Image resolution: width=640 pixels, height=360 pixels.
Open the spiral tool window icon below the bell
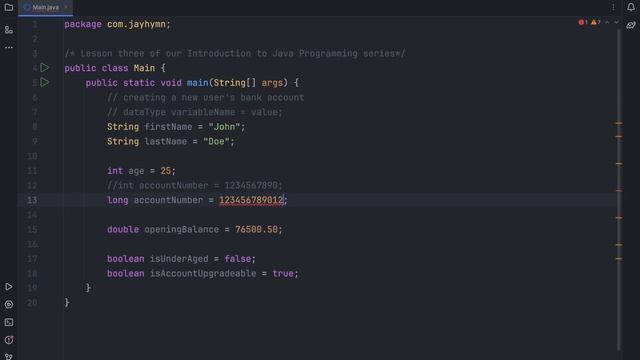click(x=631, y=25)
